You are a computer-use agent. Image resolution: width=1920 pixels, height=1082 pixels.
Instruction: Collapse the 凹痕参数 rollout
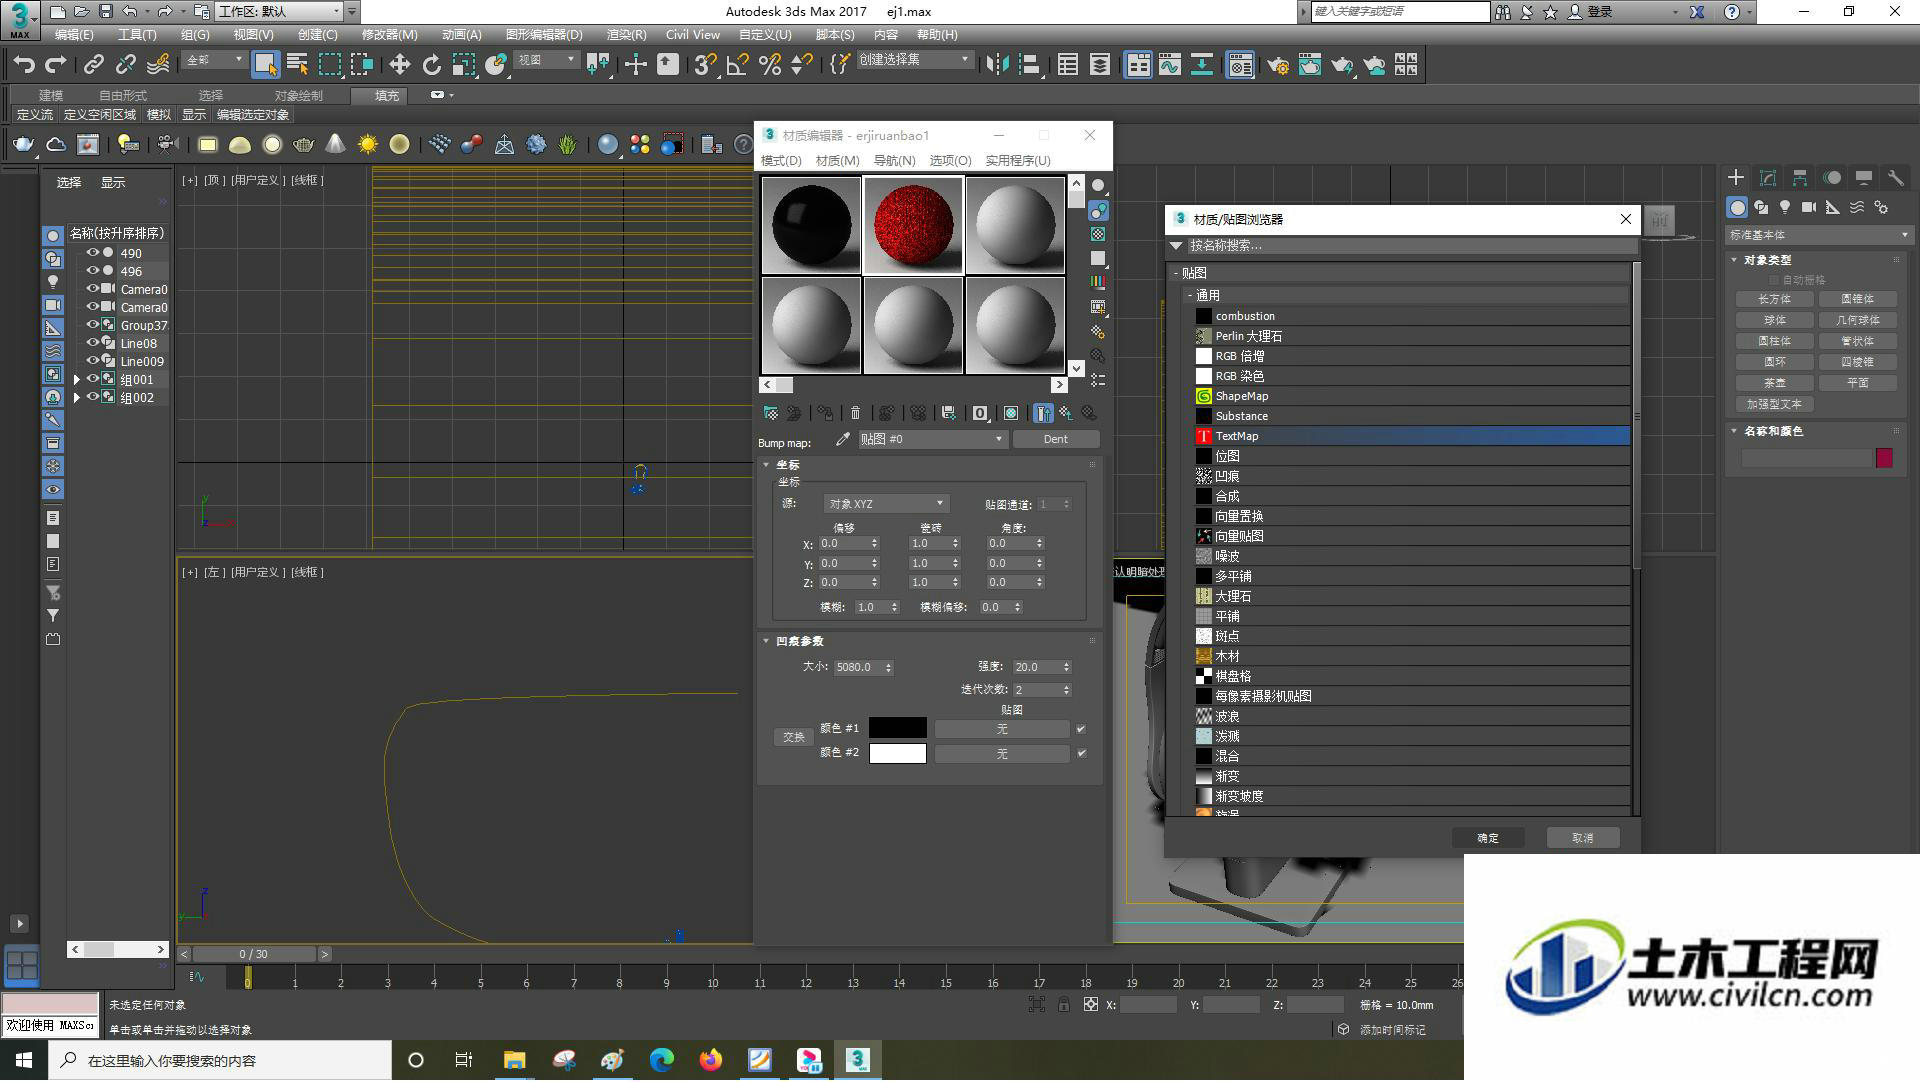point(767,641)
